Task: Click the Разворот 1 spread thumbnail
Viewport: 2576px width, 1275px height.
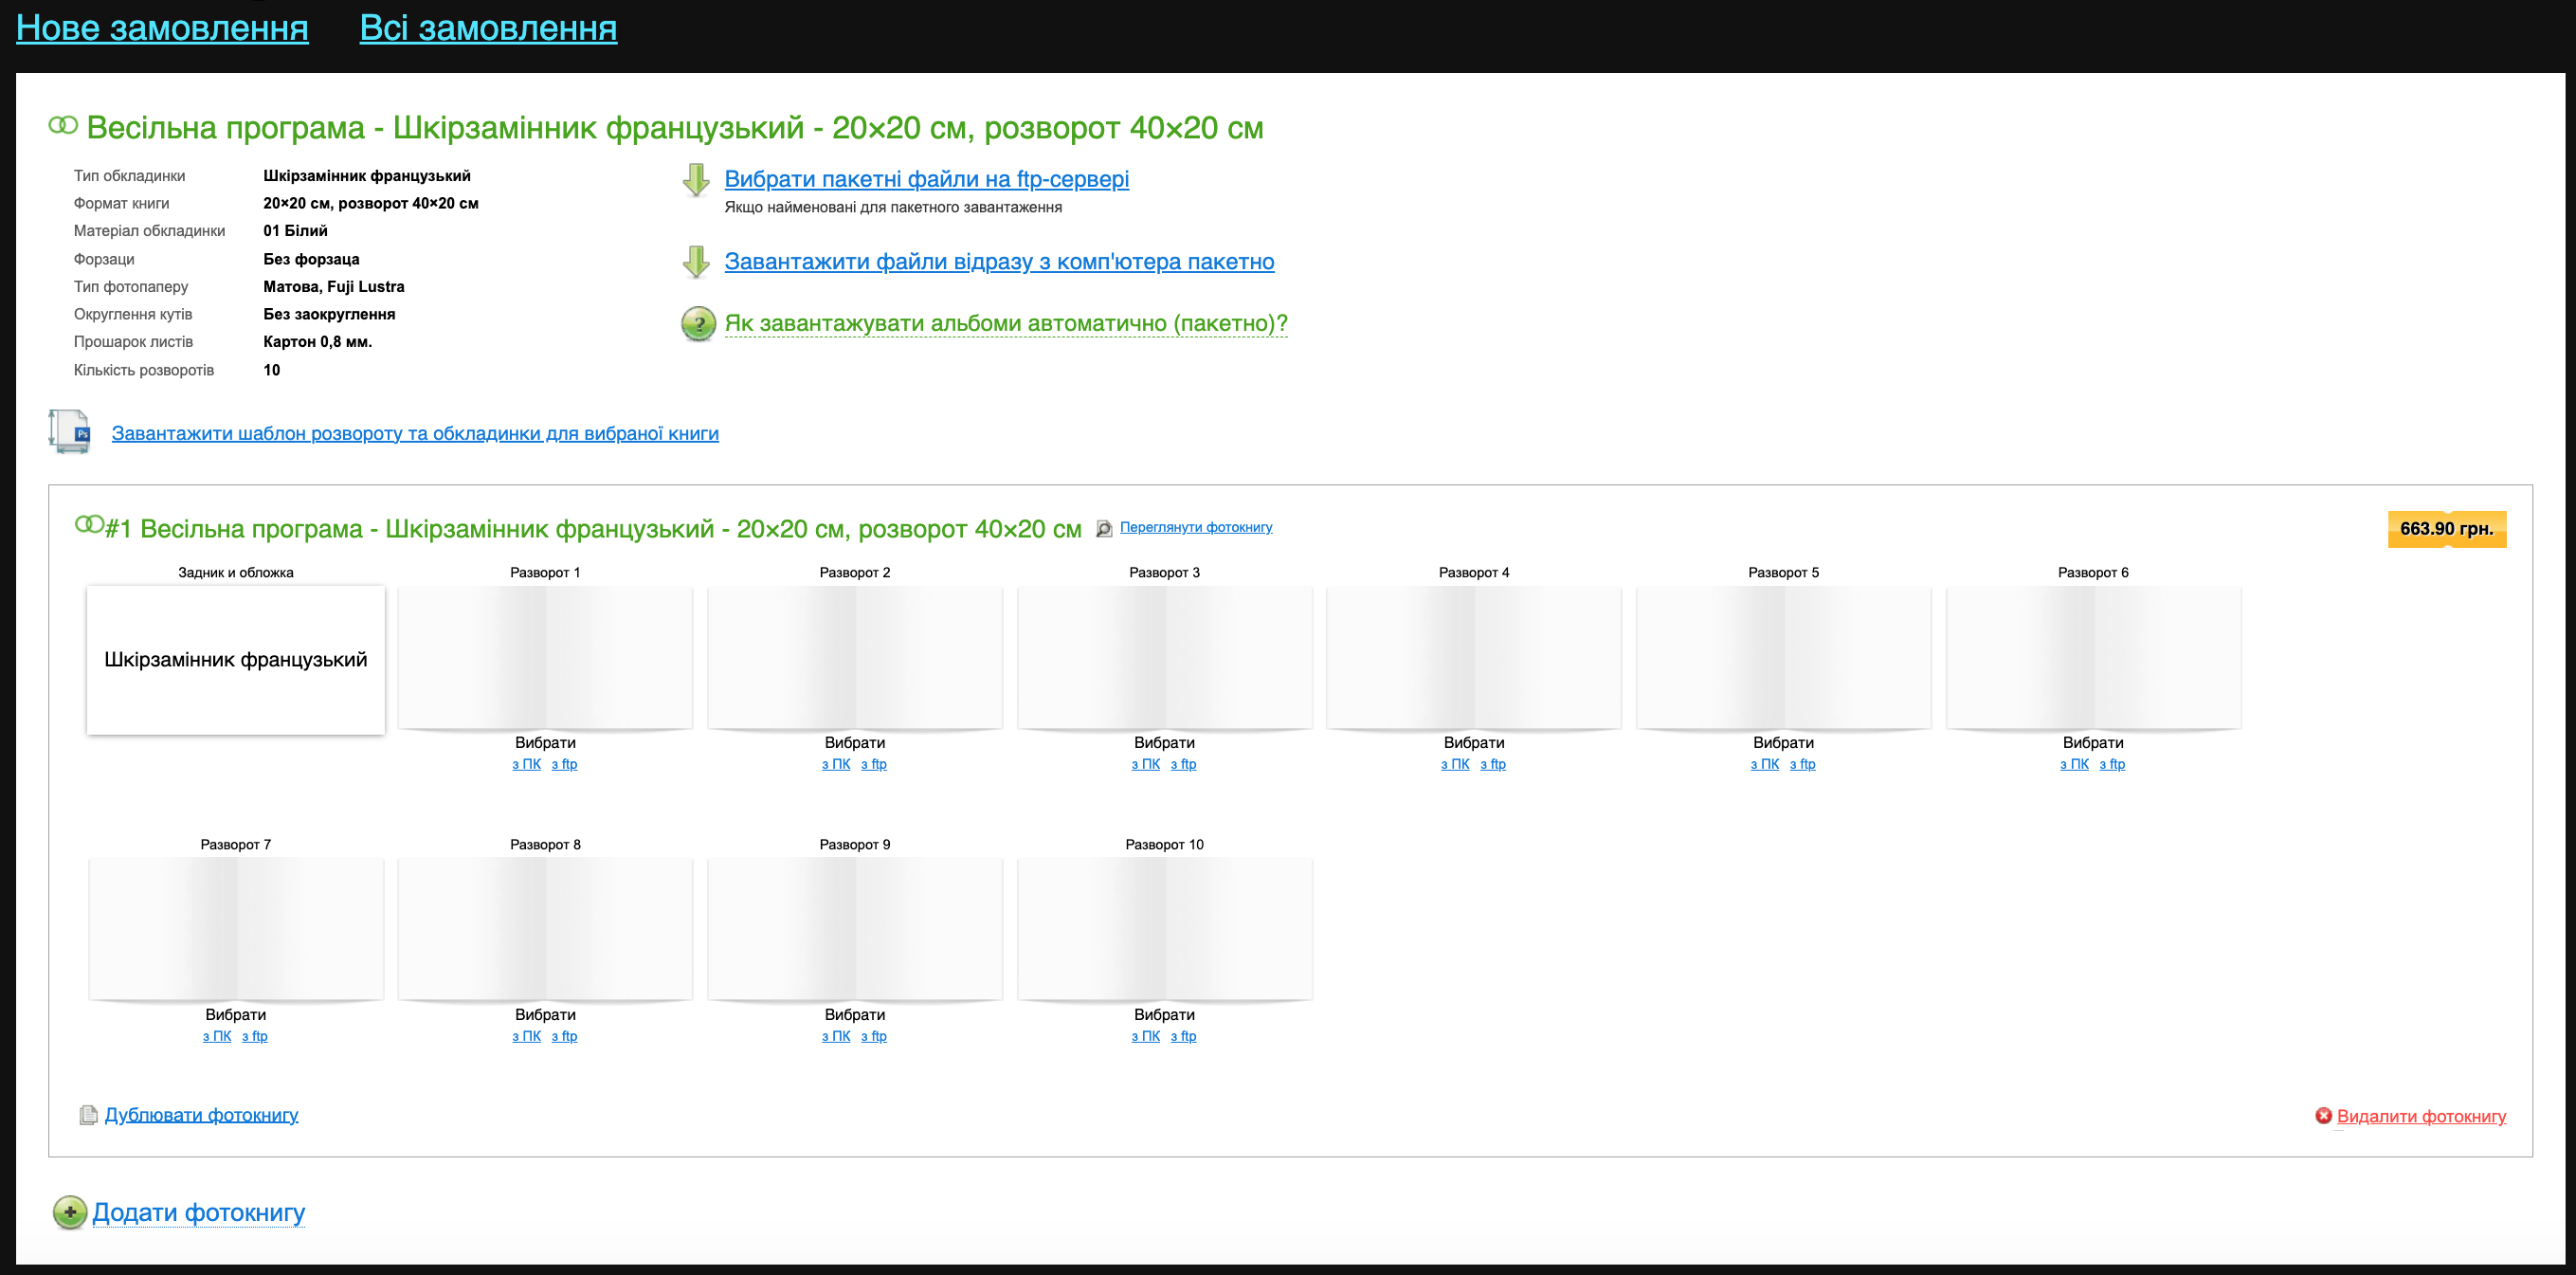Action: click(x=545, y=658)
